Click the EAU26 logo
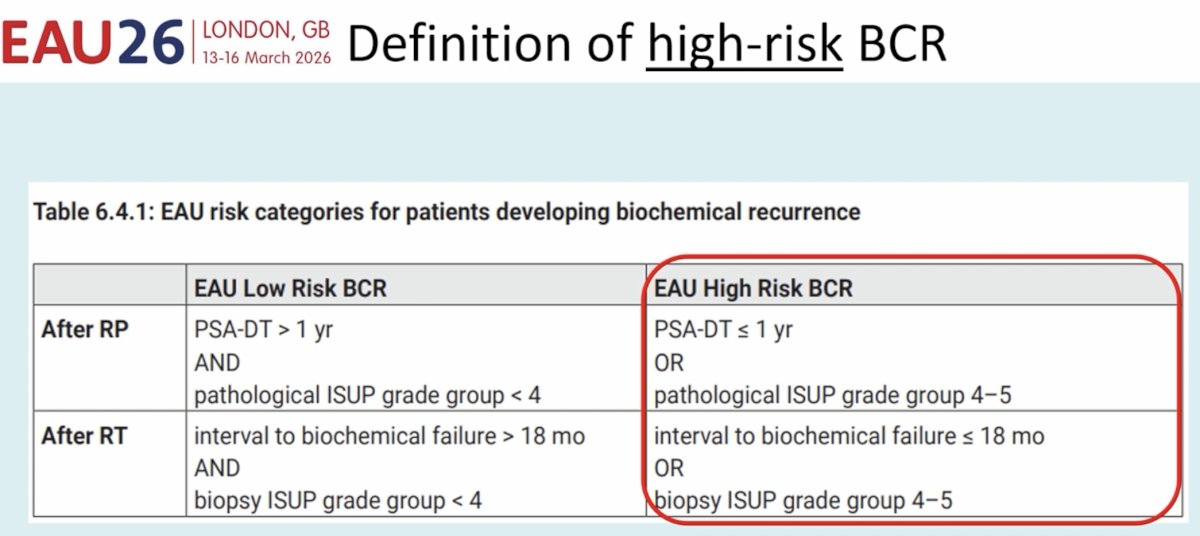This screenshot has height=536, width=1200. pyautogui.click(x=94, y=41)
